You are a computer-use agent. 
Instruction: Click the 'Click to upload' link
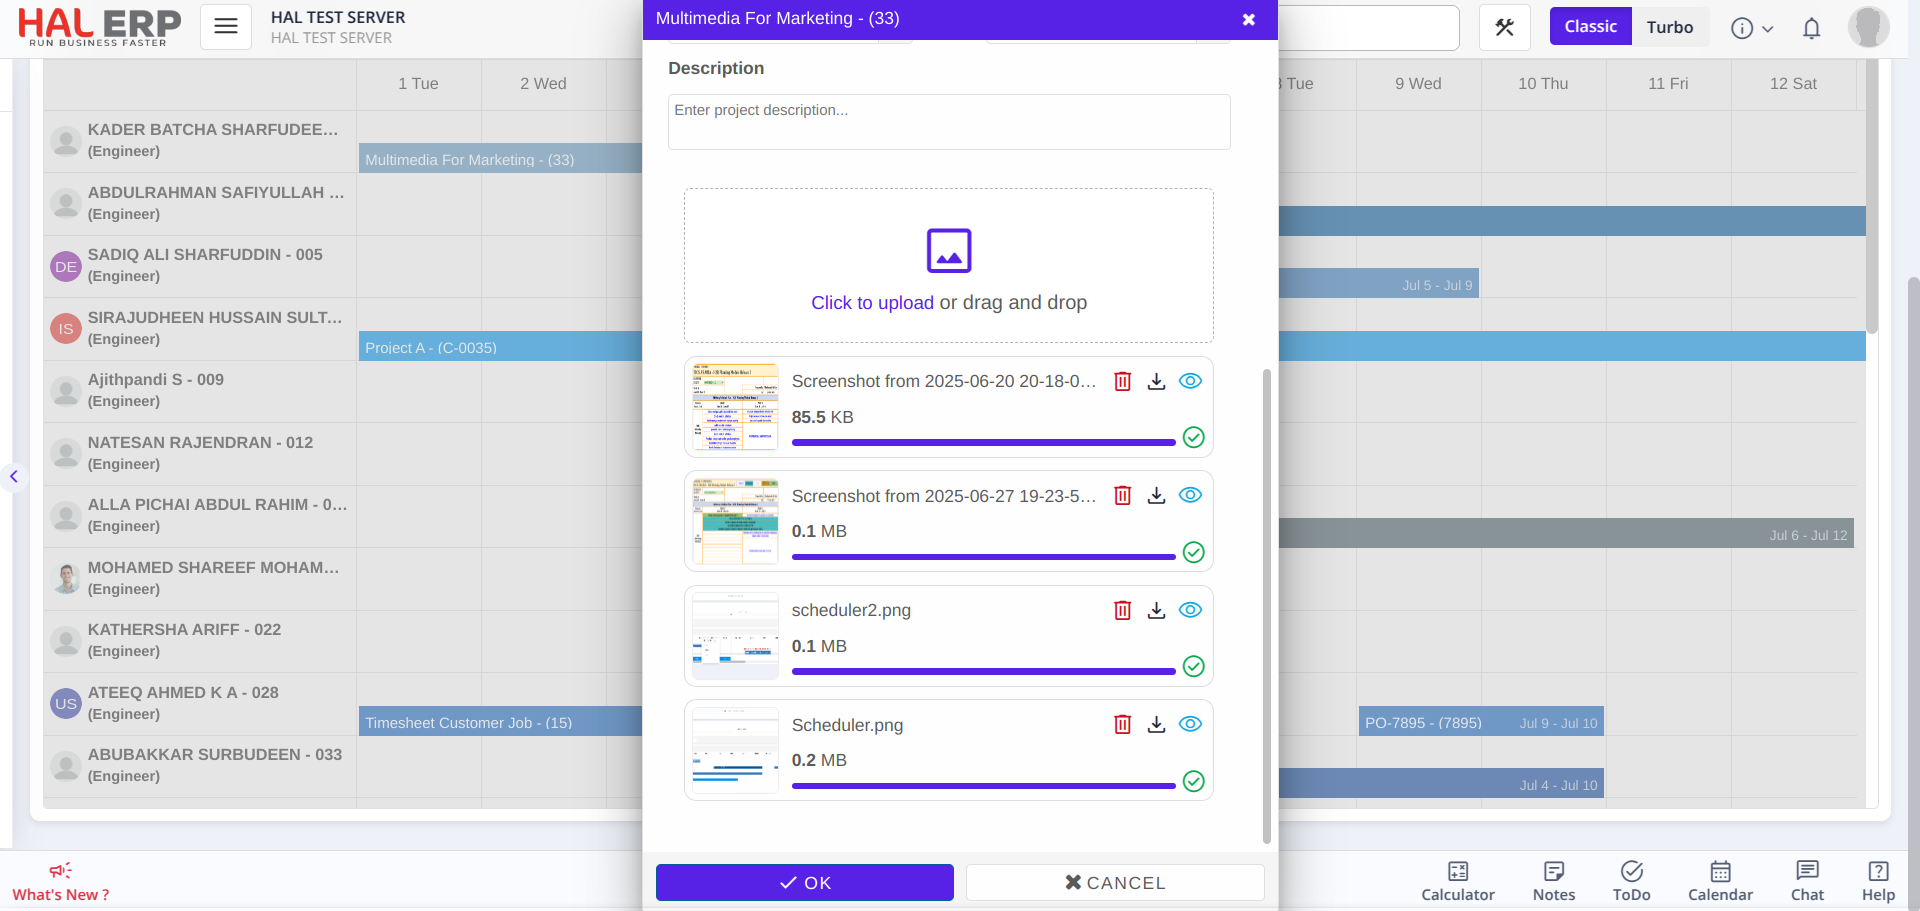coord(872,303)
